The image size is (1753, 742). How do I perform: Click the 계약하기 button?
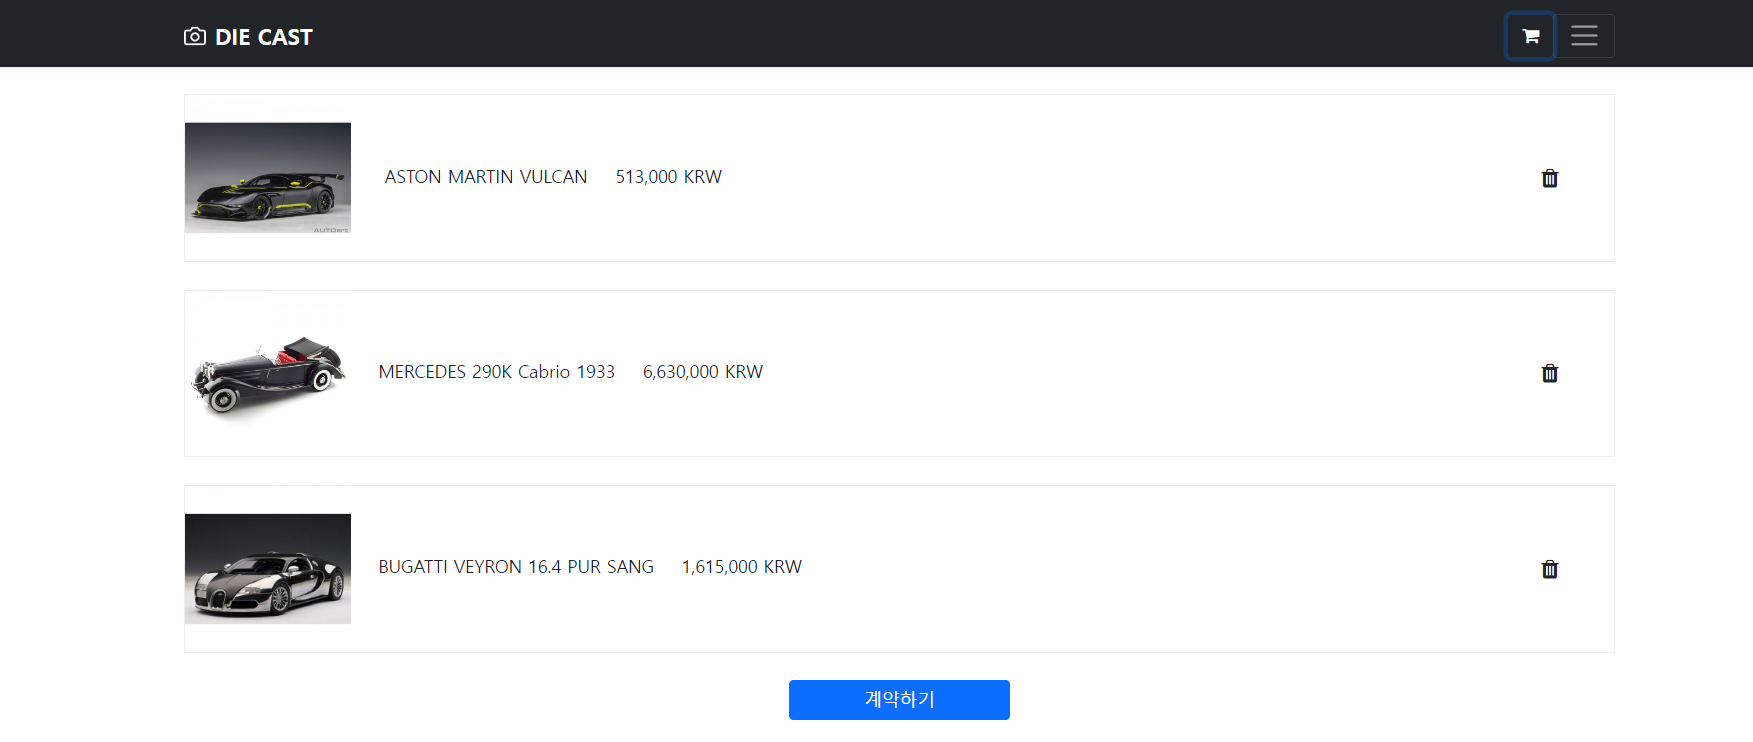point(899,700)
